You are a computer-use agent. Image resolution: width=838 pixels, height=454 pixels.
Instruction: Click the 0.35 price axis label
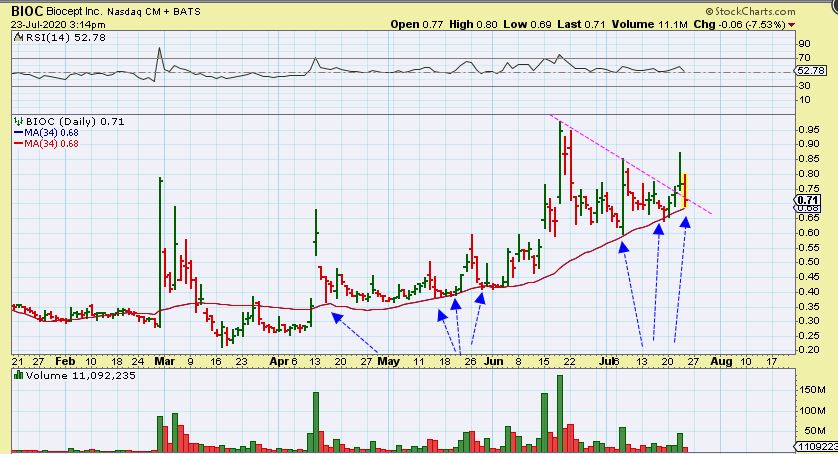point(808,307)
